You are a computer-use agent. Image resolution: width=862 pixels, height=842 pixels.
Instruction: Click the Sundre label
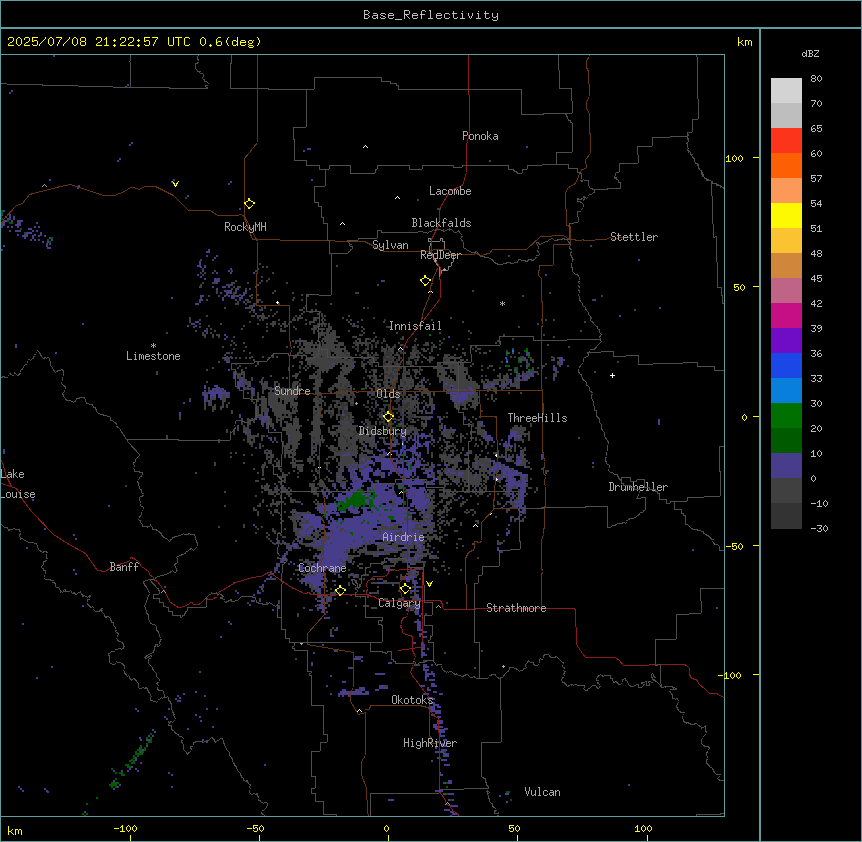(292, 391)
